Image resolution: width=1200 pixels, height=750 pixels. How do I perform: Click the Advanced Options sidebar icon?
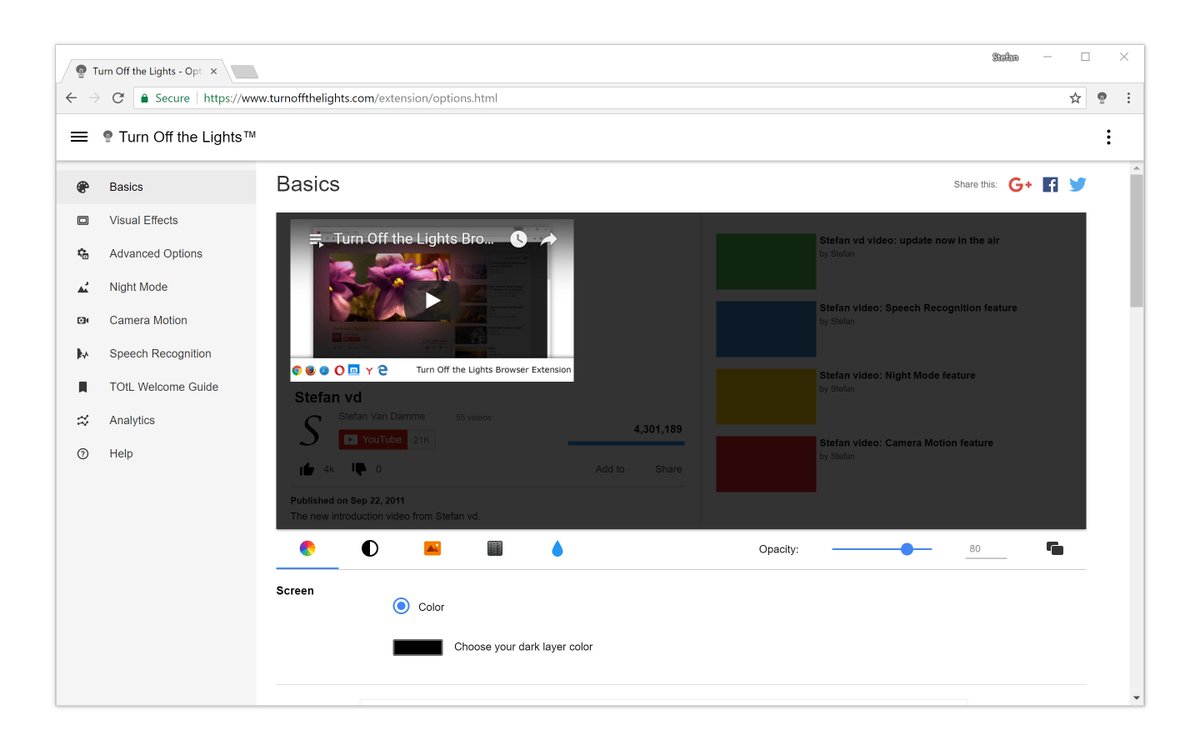(x=83, y=254)
